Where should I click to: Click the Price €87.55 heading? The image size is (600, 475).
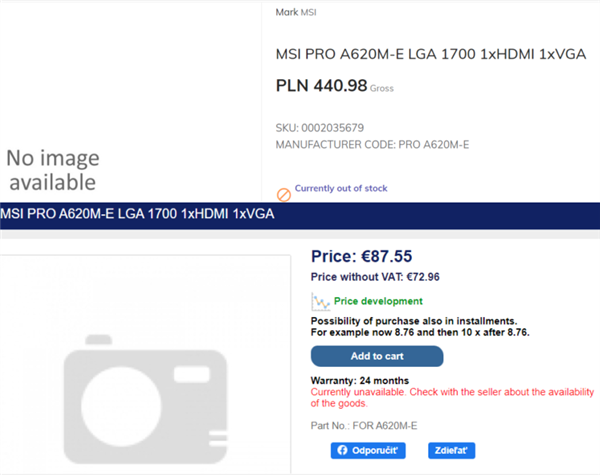click(x=362, y=256)
